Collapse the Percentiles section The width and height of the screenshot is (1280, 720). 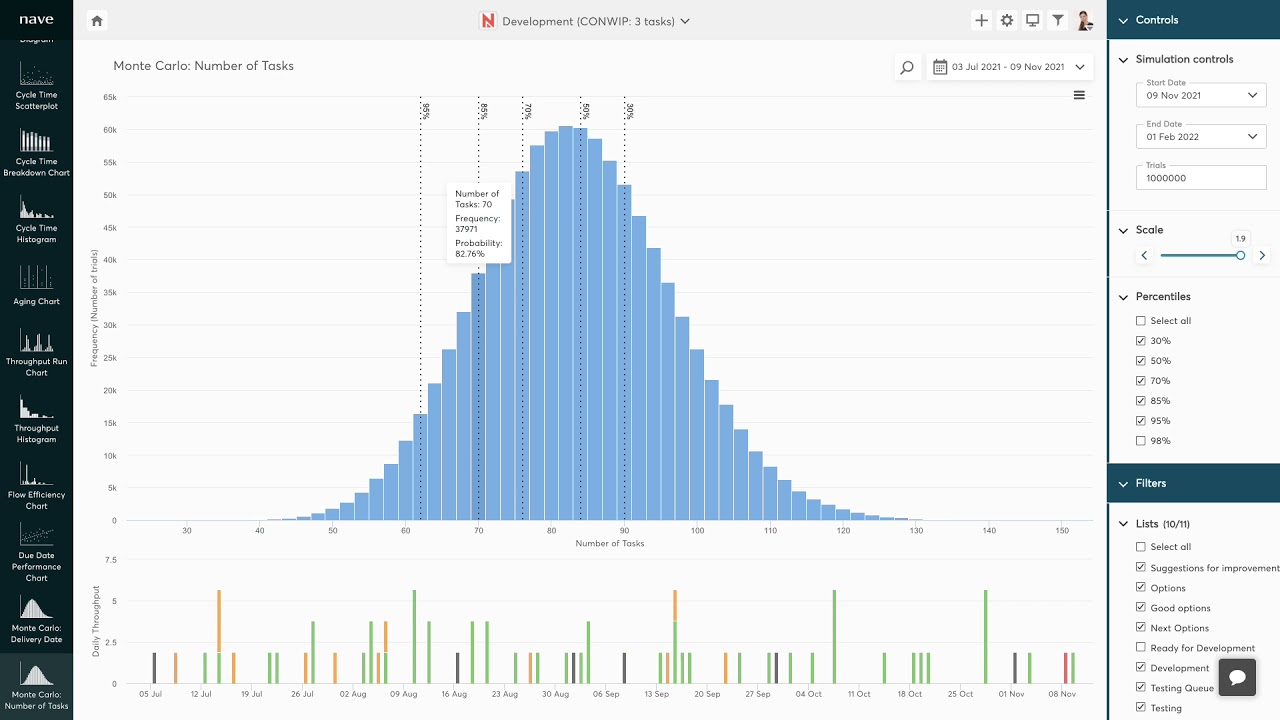click(1123, 297)
